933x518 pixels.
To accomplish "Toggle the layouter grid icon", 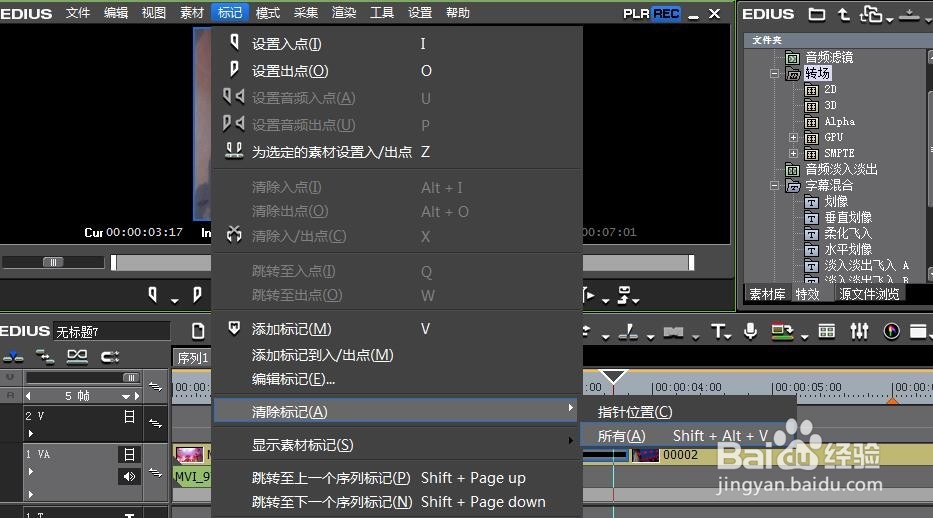I will click(x=826, y=331).
